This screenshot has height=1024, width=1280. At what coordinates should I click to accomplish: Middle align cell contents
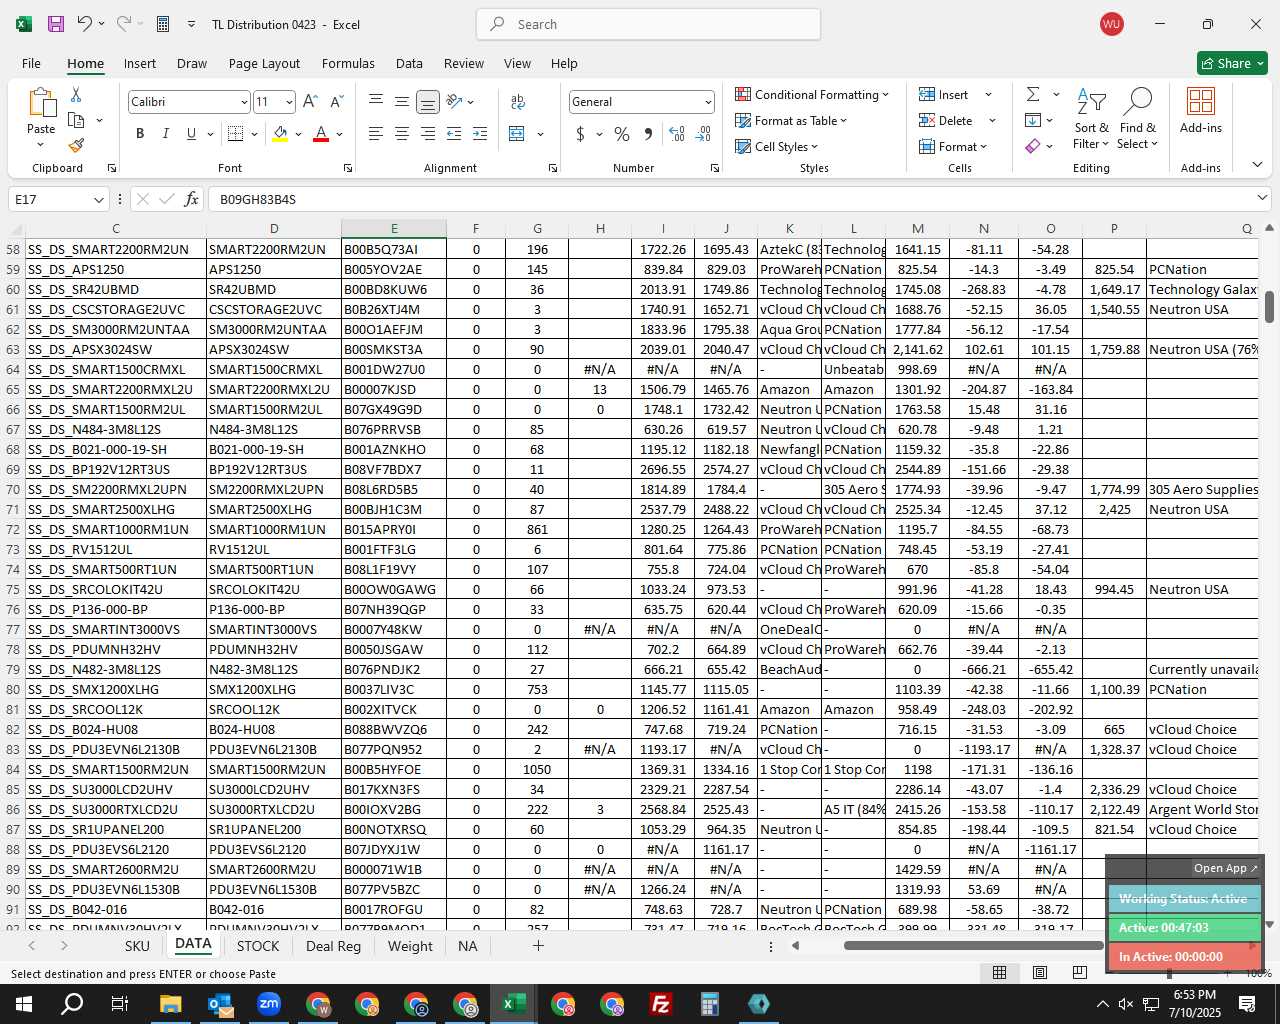[x=402, y=101]
